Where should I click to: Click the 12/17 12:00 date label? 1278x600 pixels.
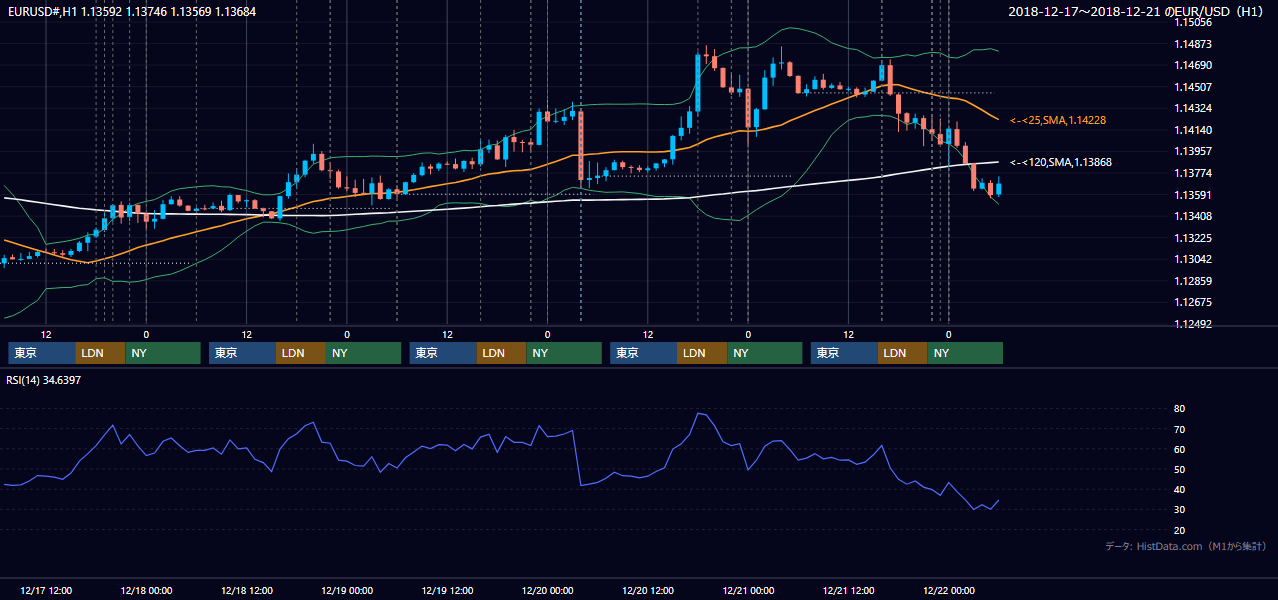click(46, 590)
